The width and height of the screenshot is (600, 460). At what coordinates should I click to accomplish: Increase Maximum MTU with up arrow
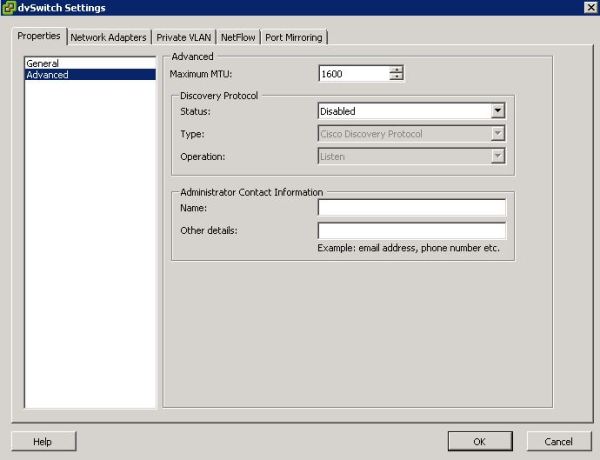coord(397,69)
